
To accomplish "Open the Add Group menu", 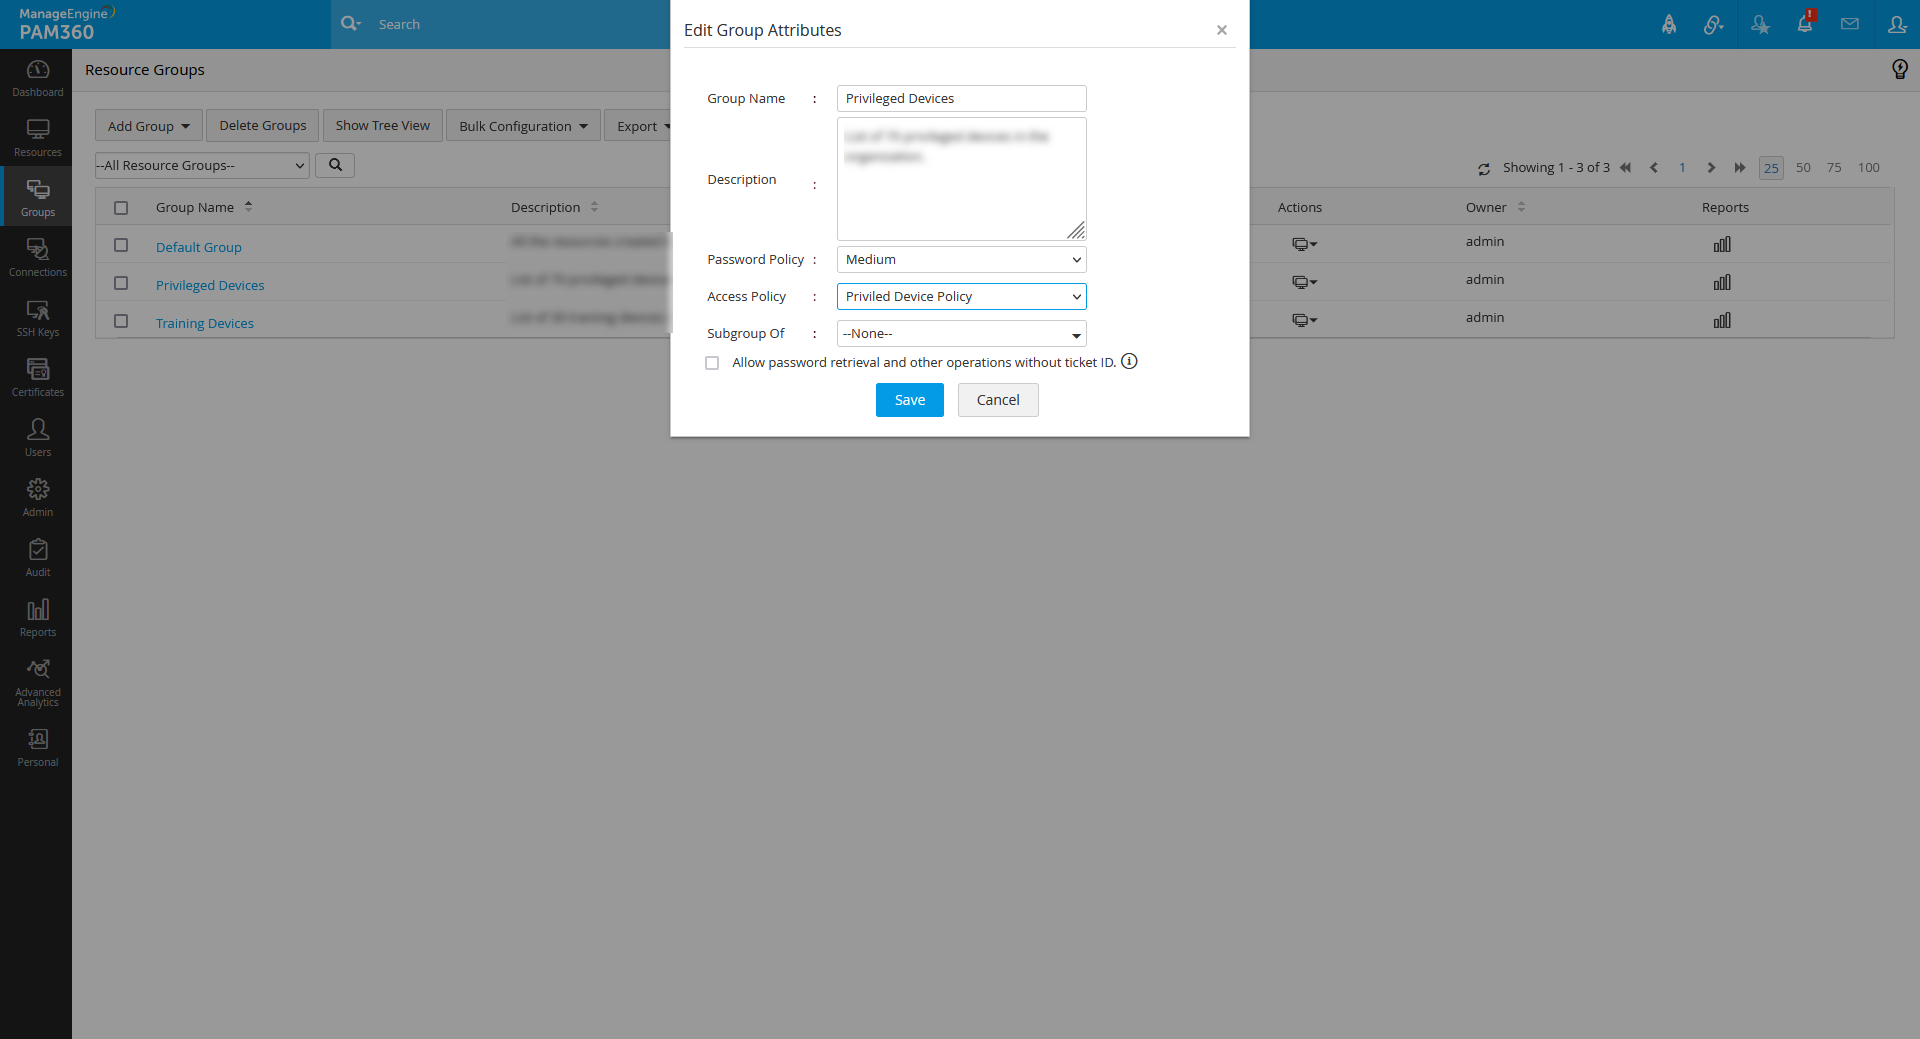I will click(x=149, y=126).
